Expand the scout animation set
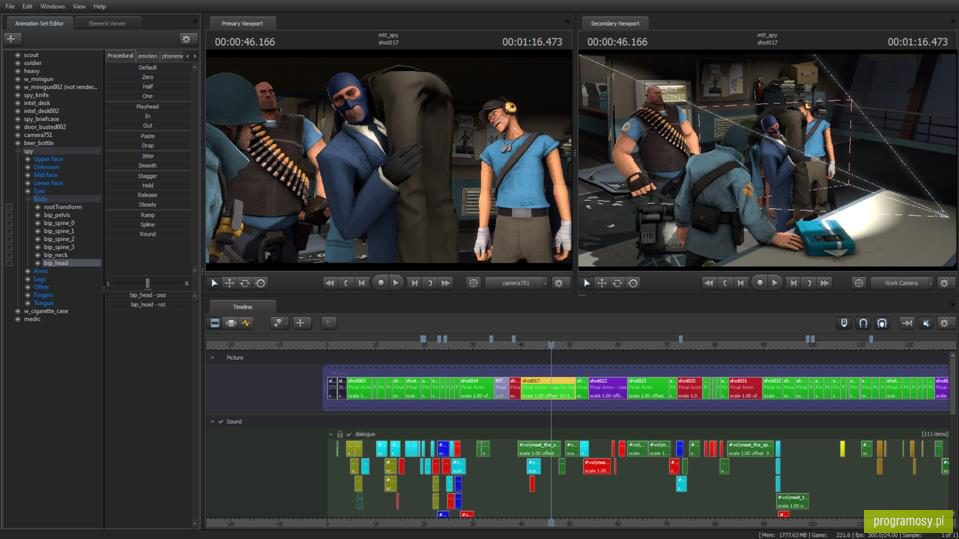 pyautogui.click(x=18, y=55)
